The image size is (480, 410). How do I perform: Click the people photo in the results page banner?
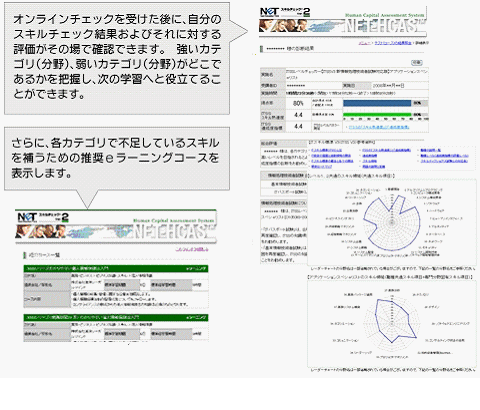click(x=284, y=26)
